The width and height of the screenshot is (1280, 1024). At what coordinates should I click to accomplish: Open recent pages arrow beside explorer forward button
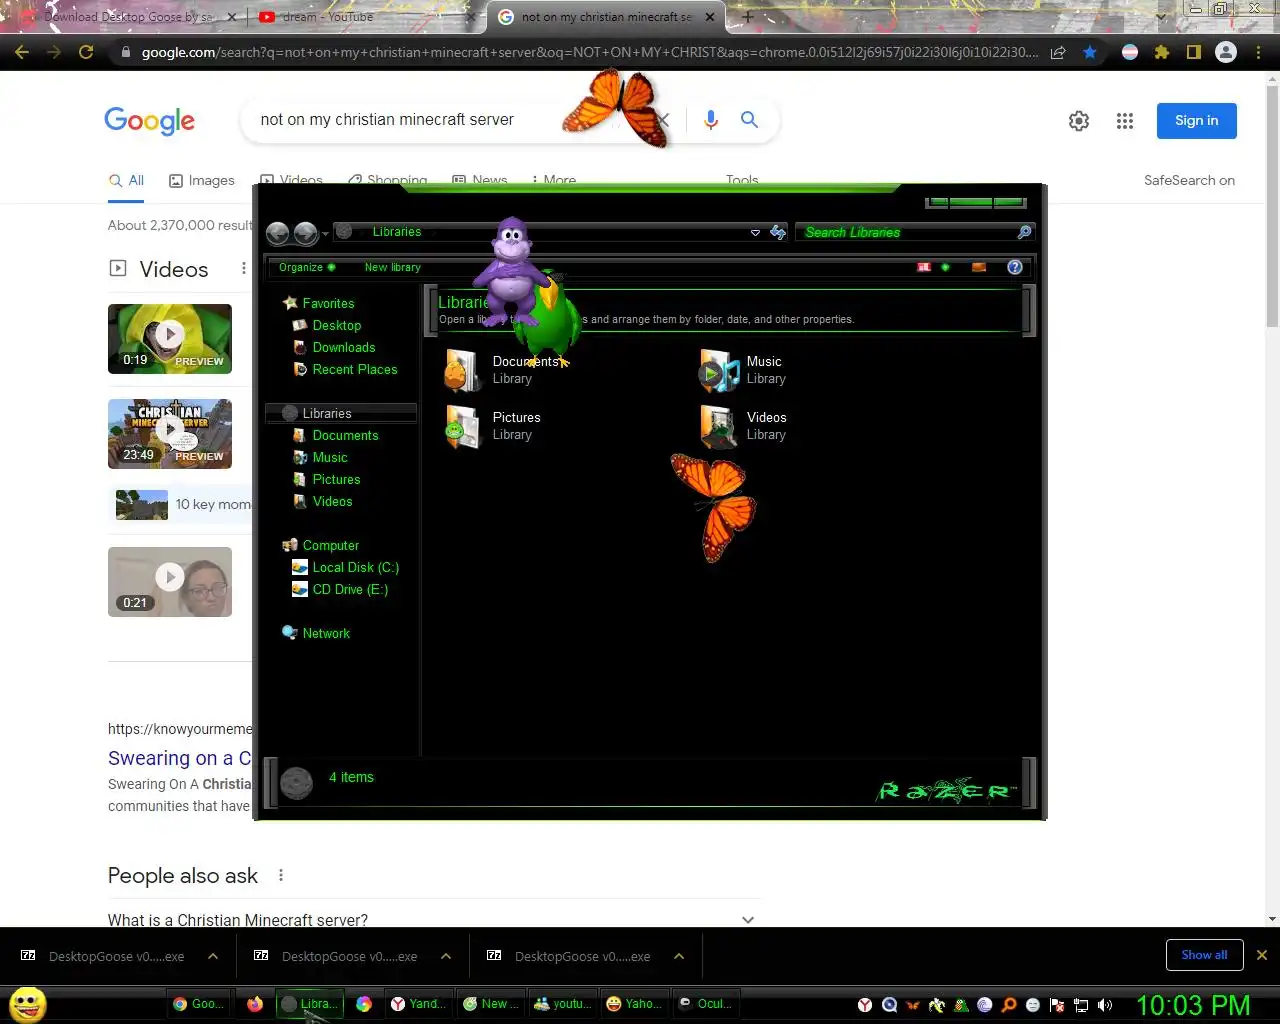(325, 234)
